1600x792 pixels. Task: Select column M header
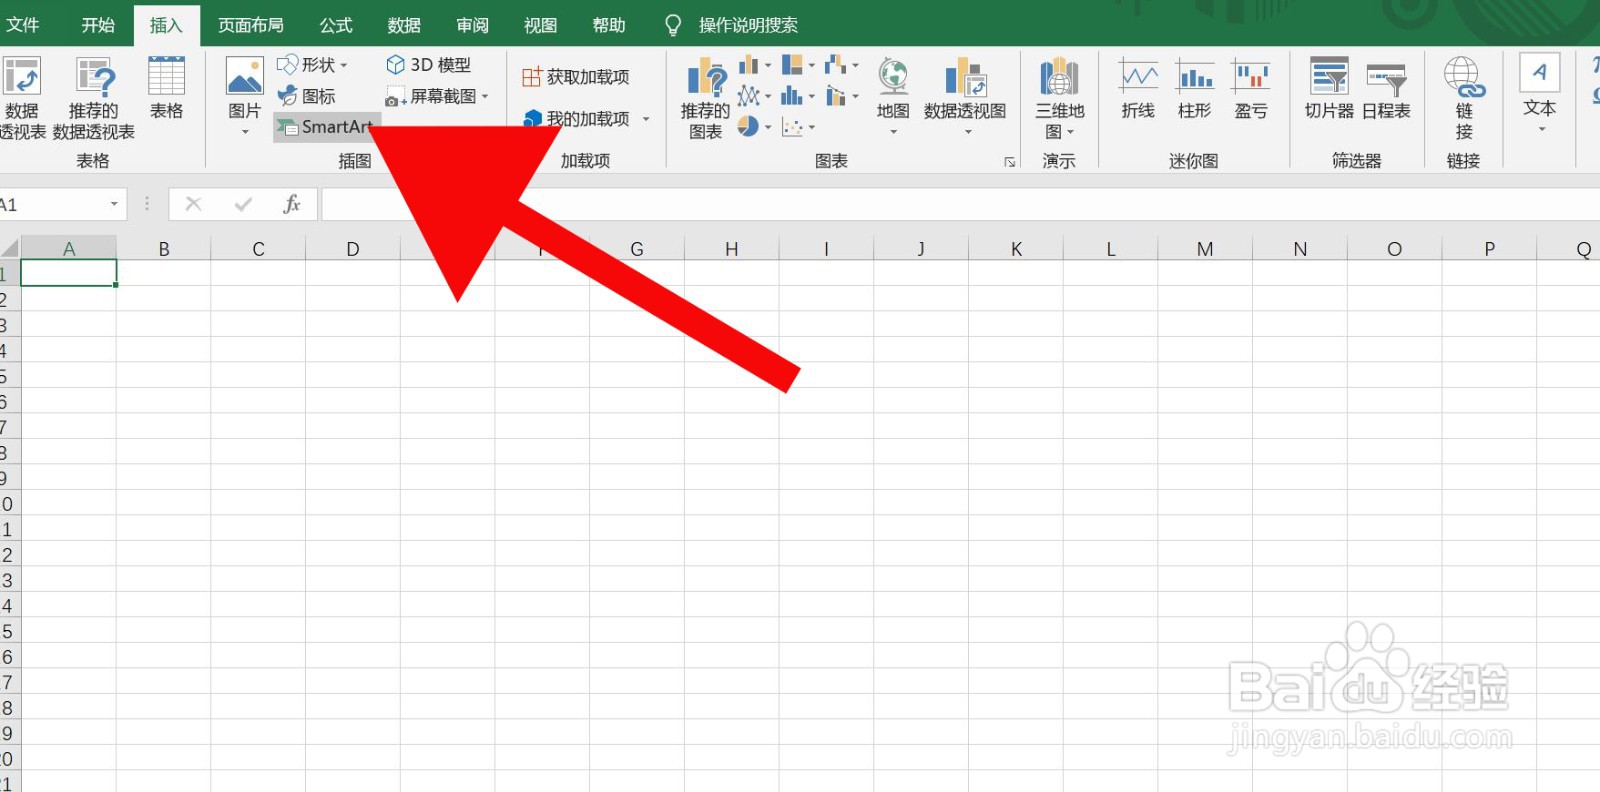(x=1205, y=248)
